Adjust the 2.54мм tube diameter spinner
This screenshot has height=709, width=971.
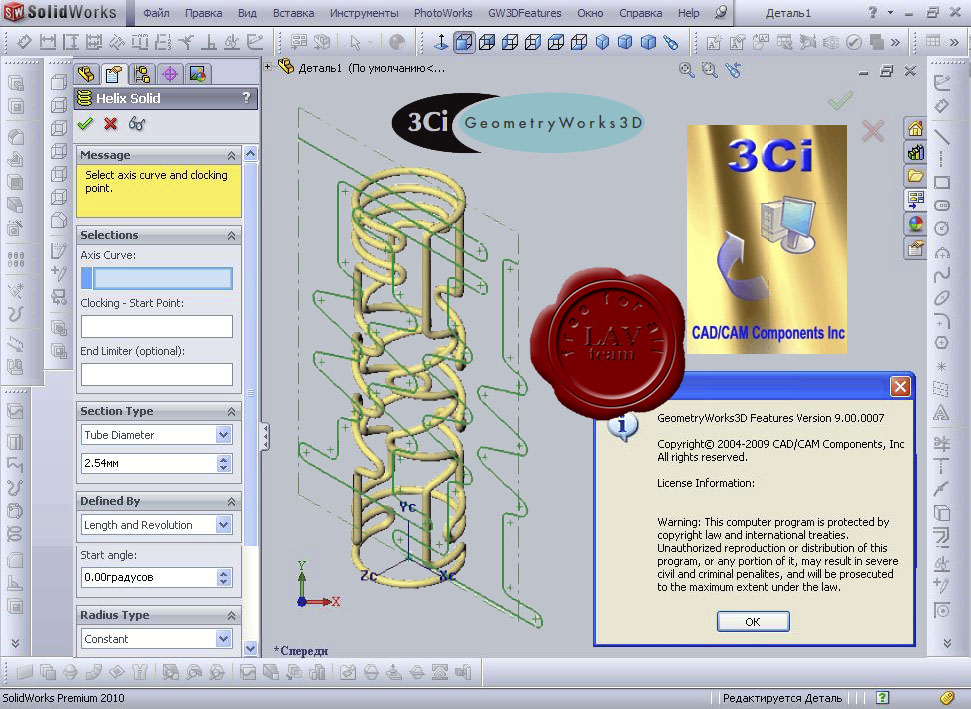point(224,463)
